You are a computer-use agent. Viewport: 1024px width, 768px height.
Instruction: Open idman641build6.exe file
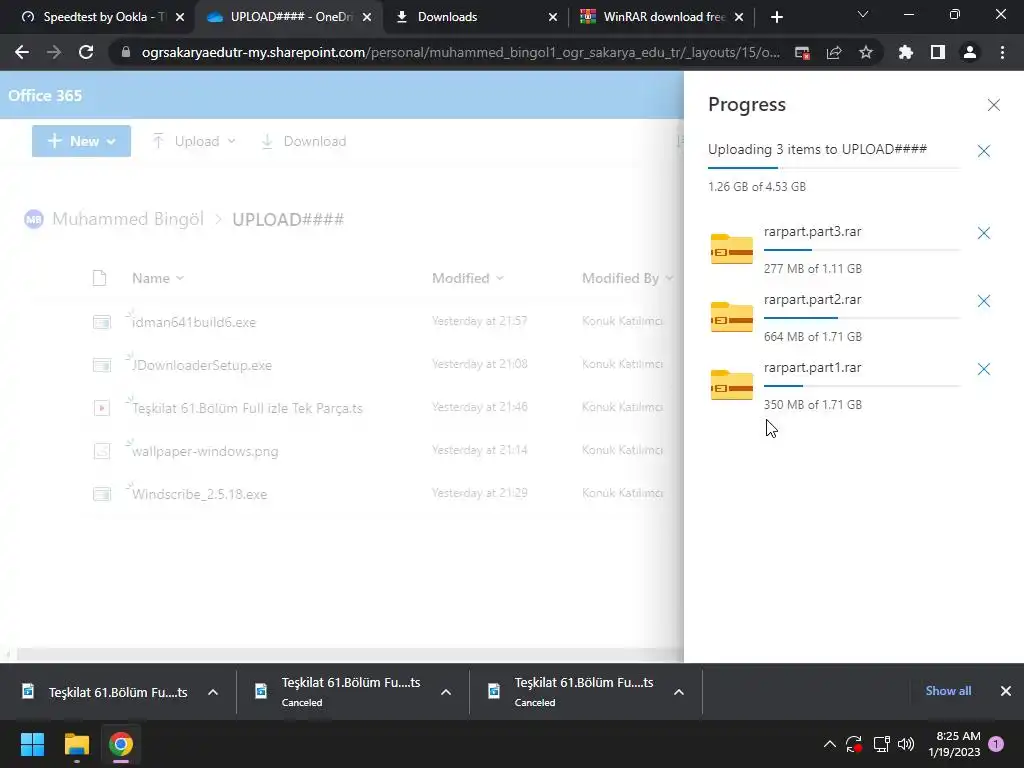pyautogui.click(x=193, y=322)
